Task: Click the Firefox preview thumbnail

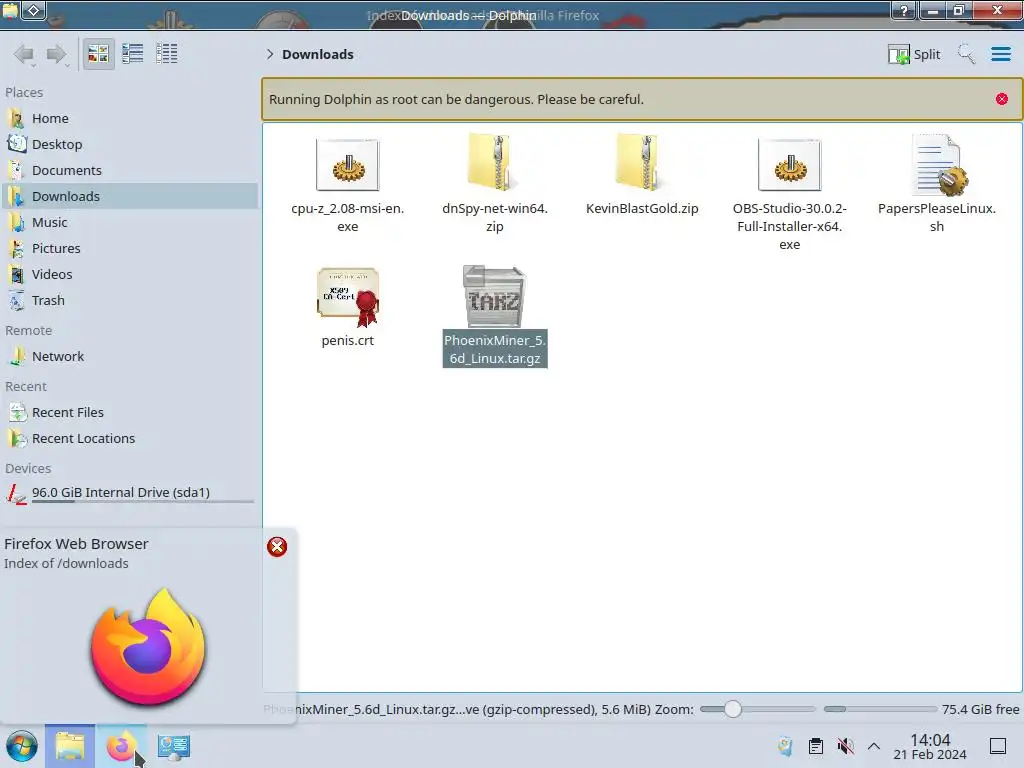Action: click(x=148, y=647)
